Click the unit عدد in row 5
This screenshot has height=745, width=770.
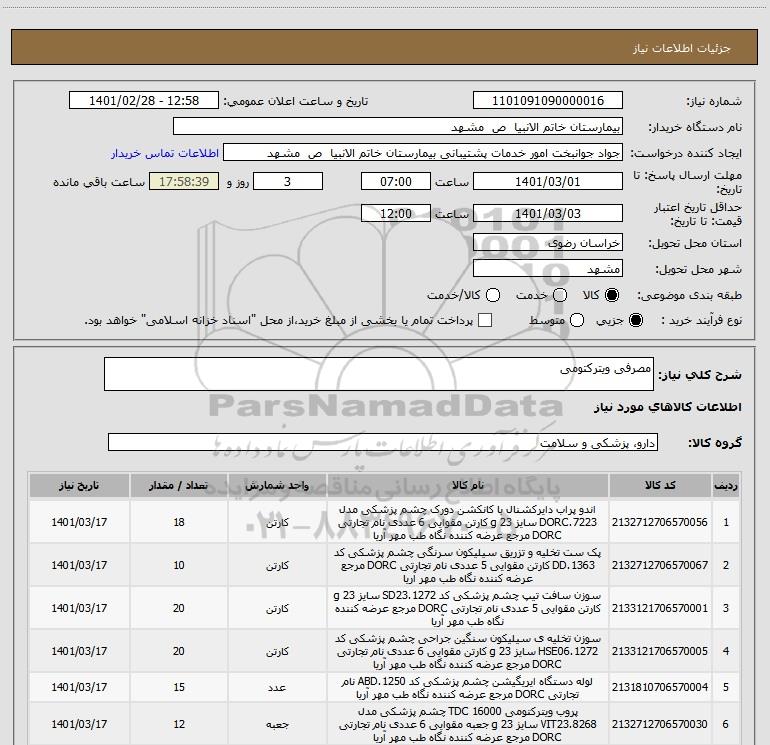[x=277, y=688]
